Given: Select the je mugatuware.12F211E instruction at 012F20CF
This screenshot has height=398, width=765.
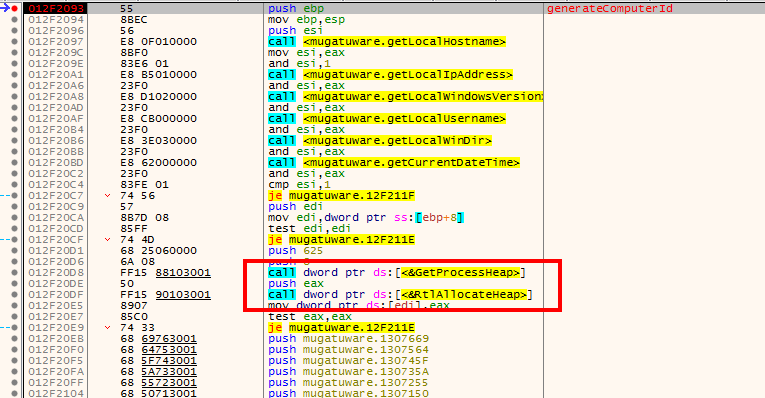Looking at the screenshot, I should (342, 239).
